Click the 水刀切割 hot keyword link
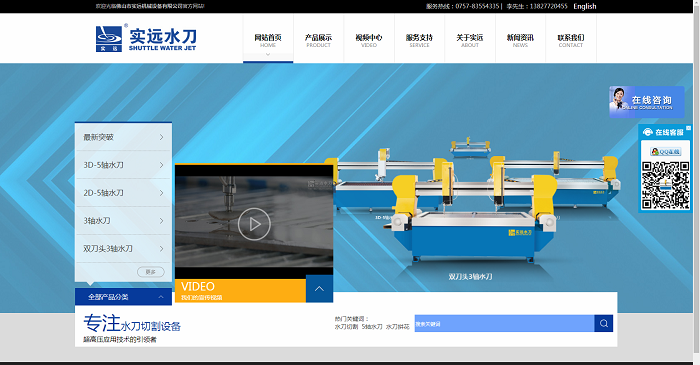The image size is (700, 365). coord(346,327)
